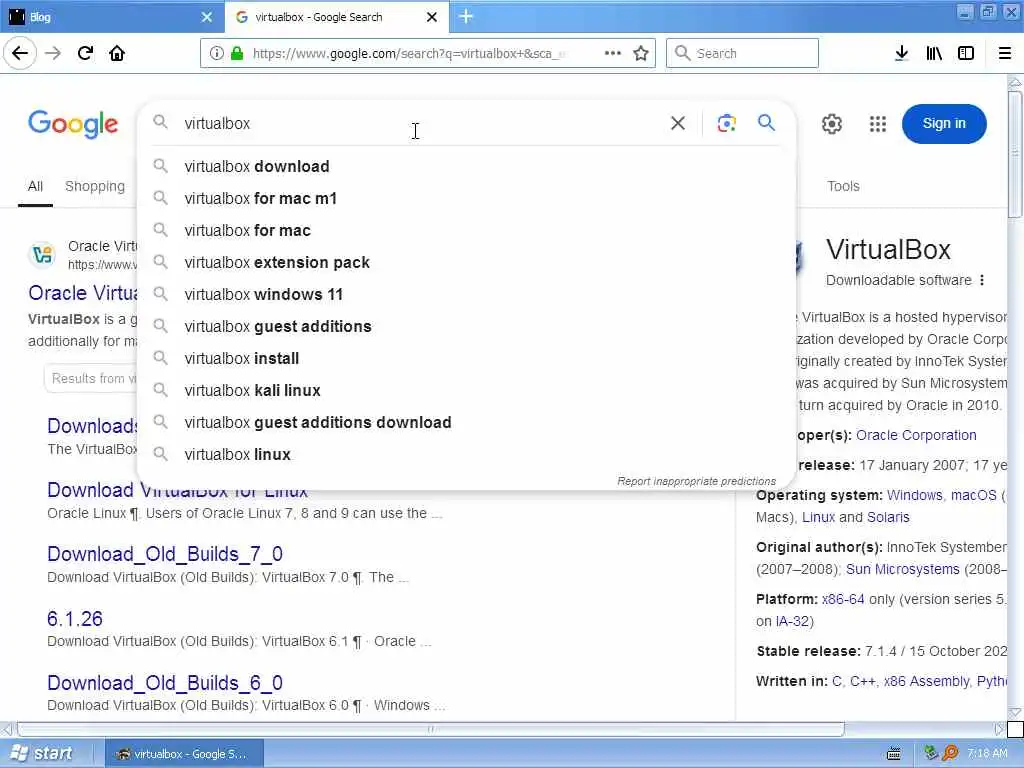Image resolution: width=1024 pixels, height=768 pixels.
Task: Choose suggestion virtualbox download
Action: (466, 167)
